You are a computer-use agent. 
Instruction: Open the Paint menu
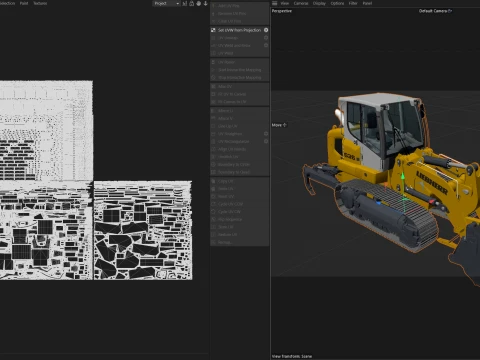pyautogui.click(x=24, y=3)
